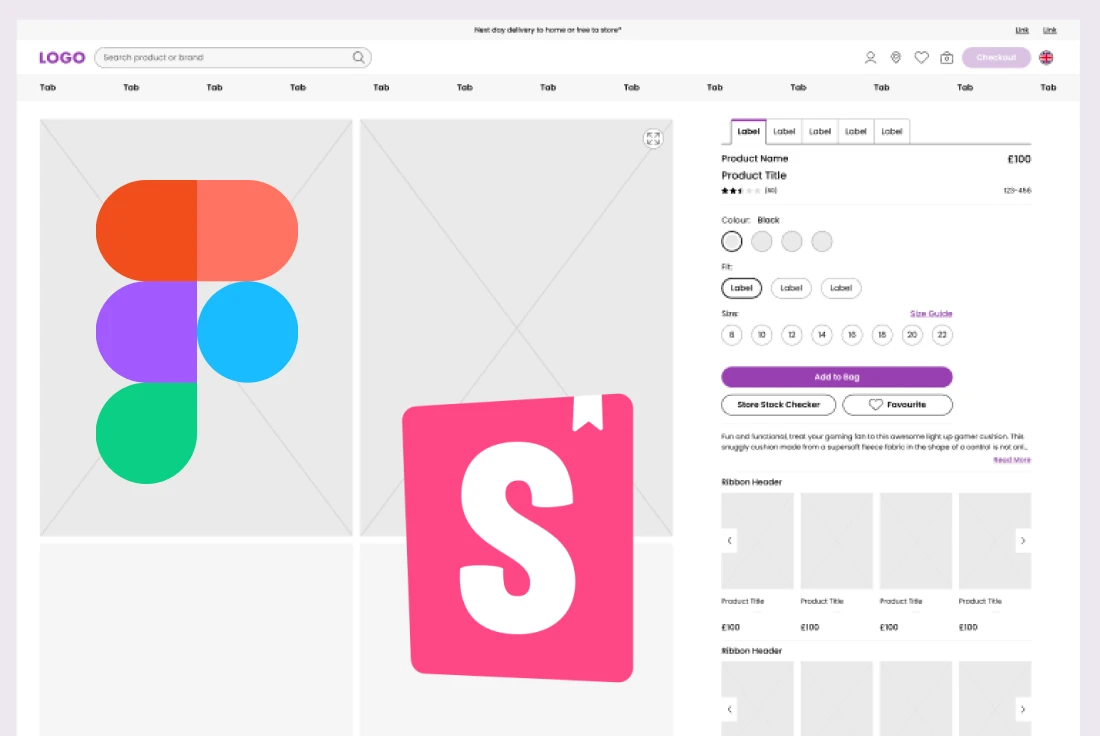Select the third Fit label pill
1100x736 pixels.
point(841,288)
